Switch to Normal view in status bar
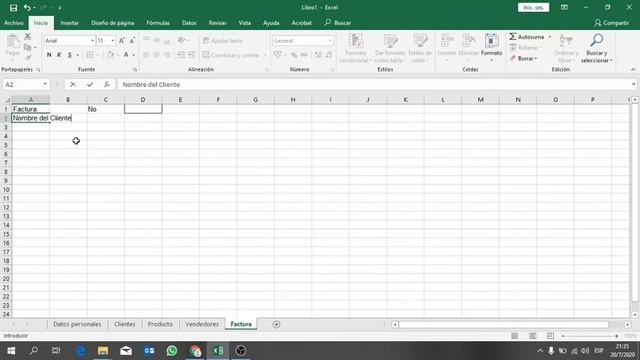This screenshot has width=640, height=360. pyautogui.click(x=515, y=336)
